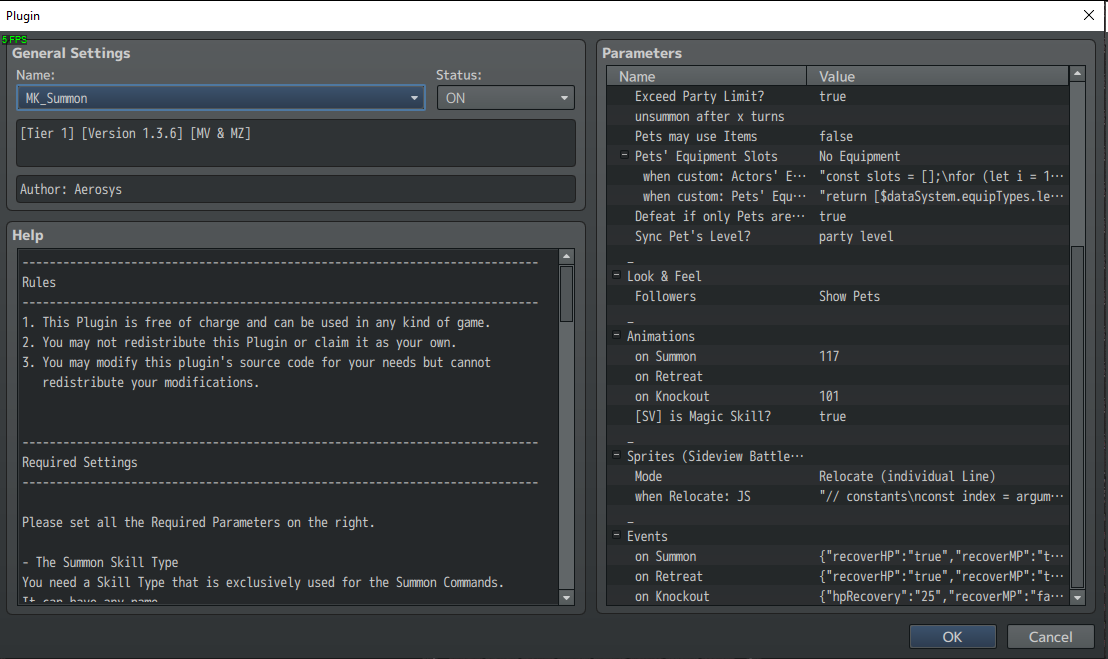
Task: Click the Show Pets value
Action: pyautogui.click(x=849, y=296)
